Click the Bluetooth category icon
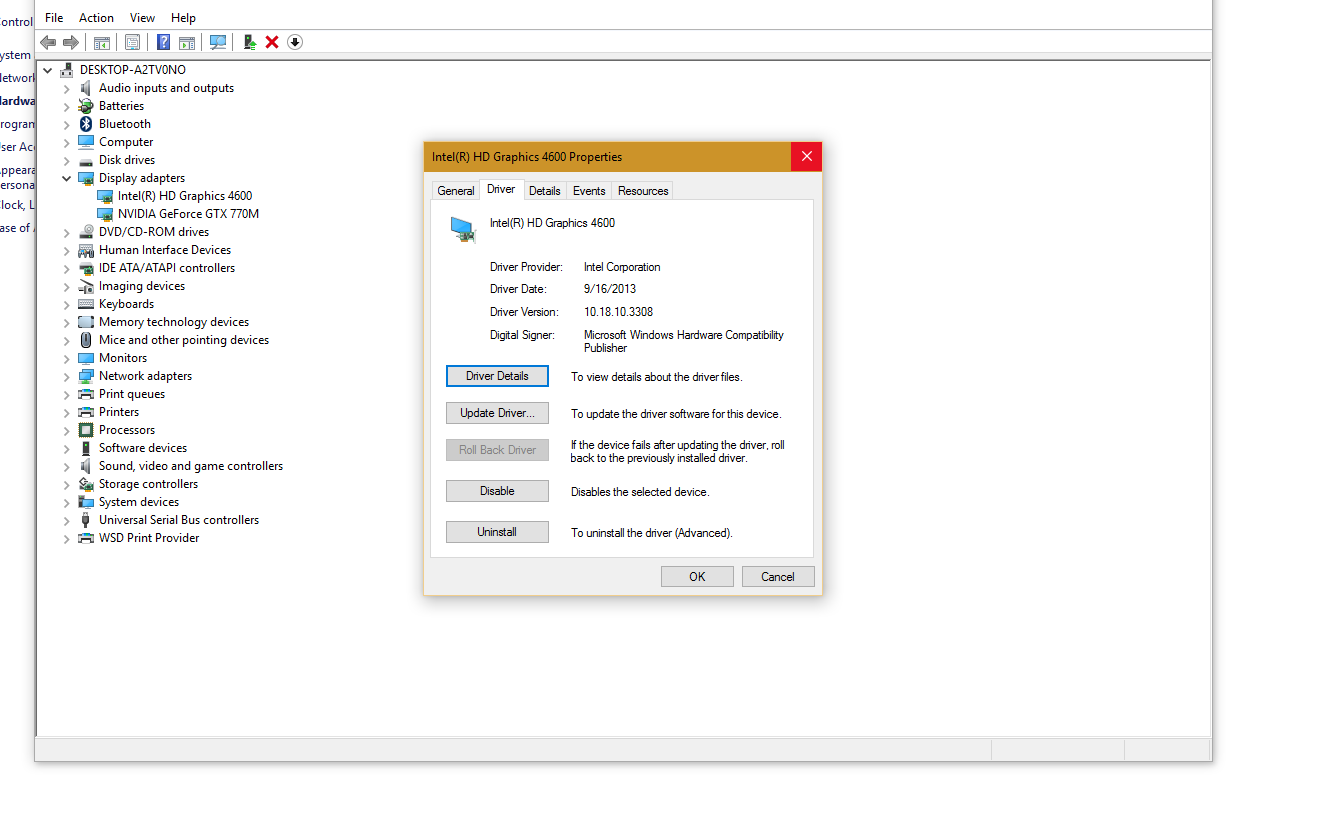This screenshot has height=822, width=1317. [x=86, y=124]
